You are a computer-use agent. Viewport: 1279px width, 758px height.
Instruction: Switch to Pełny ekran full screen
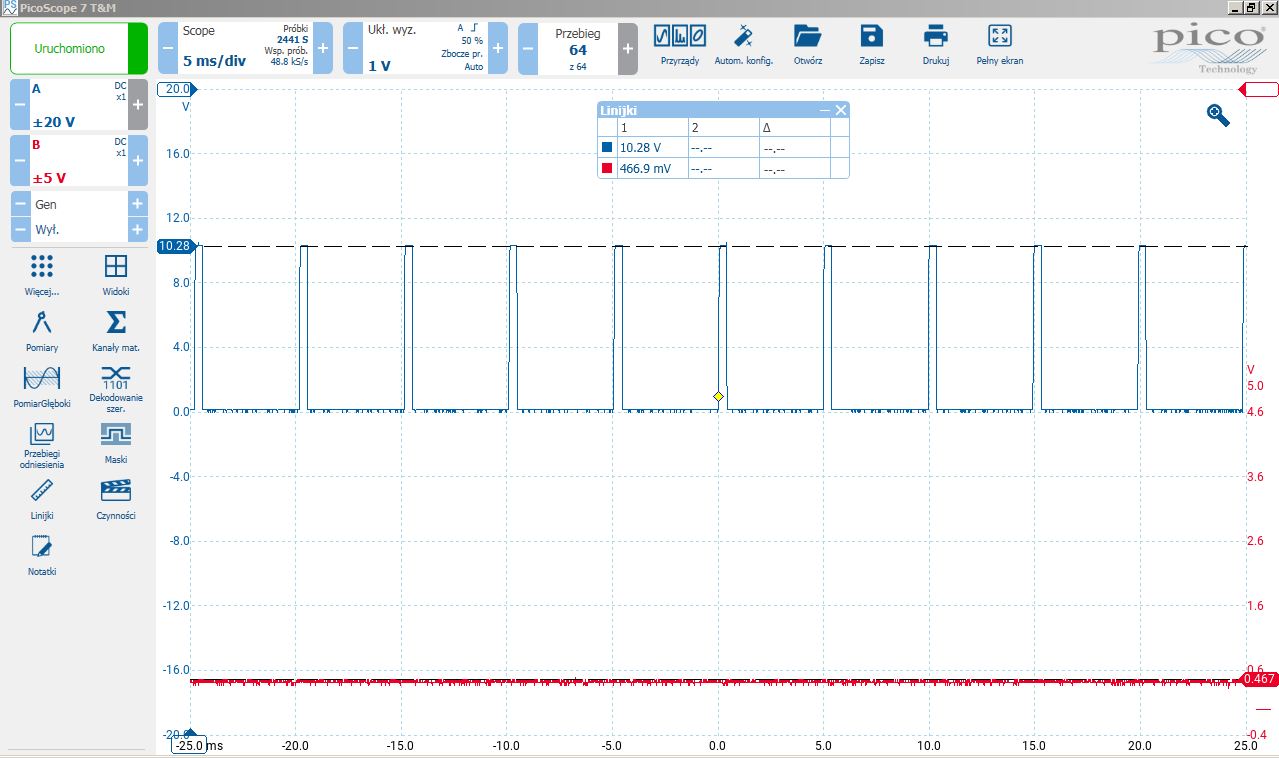coord(1000,46)
